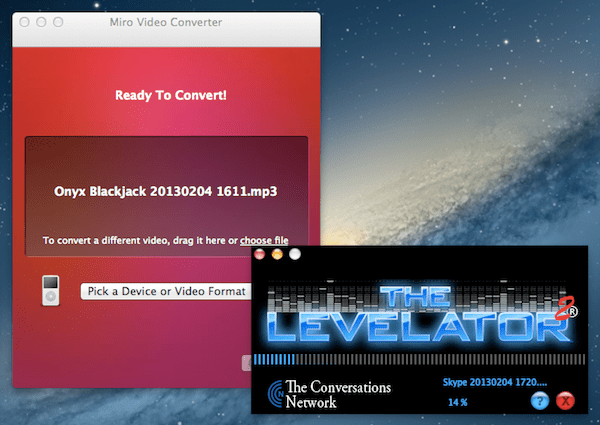This screenshot has height=425, width=600.
Task: Close the Miro Video Converter window
Action: click(x=24, y=22)
